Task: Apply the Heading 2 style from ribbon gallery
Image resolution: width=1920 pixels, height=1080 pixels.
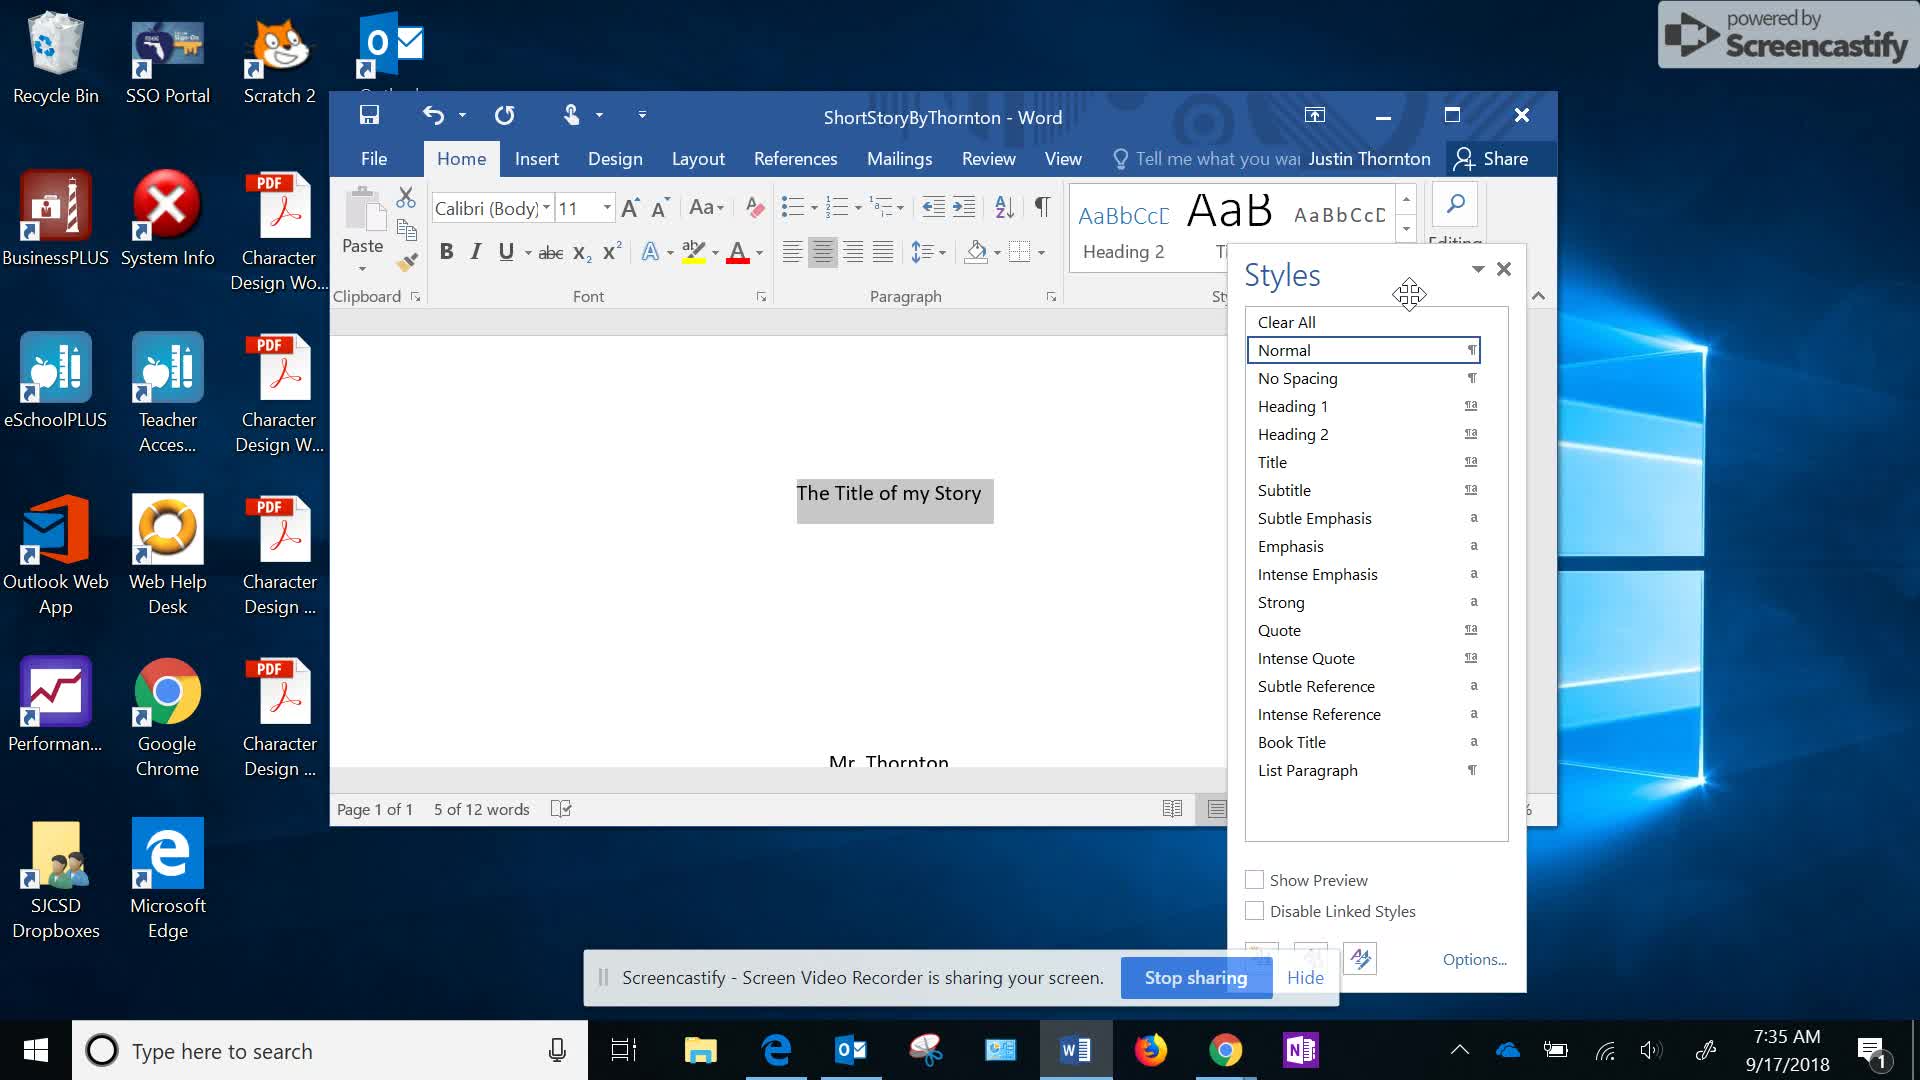Action: [1123, 229]
